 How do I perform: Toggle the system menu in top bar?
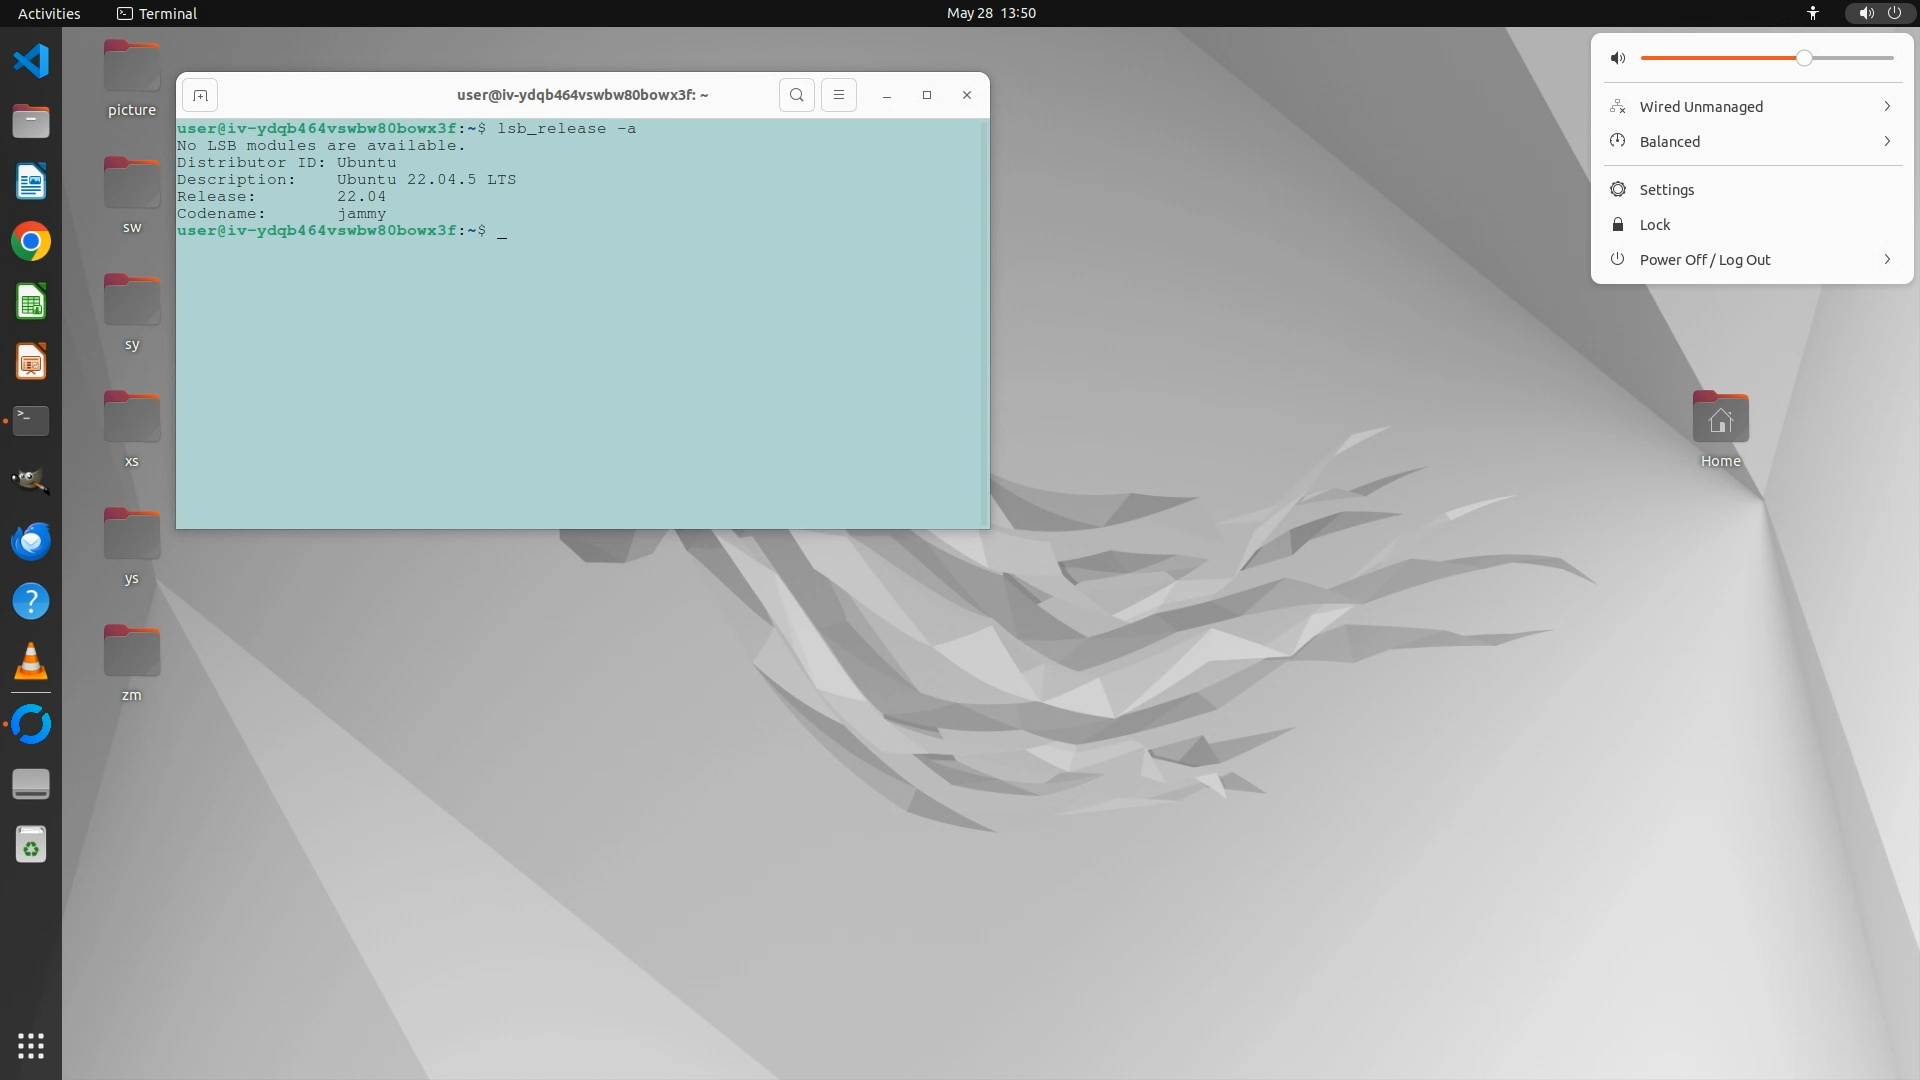[x=1879, y=13]
